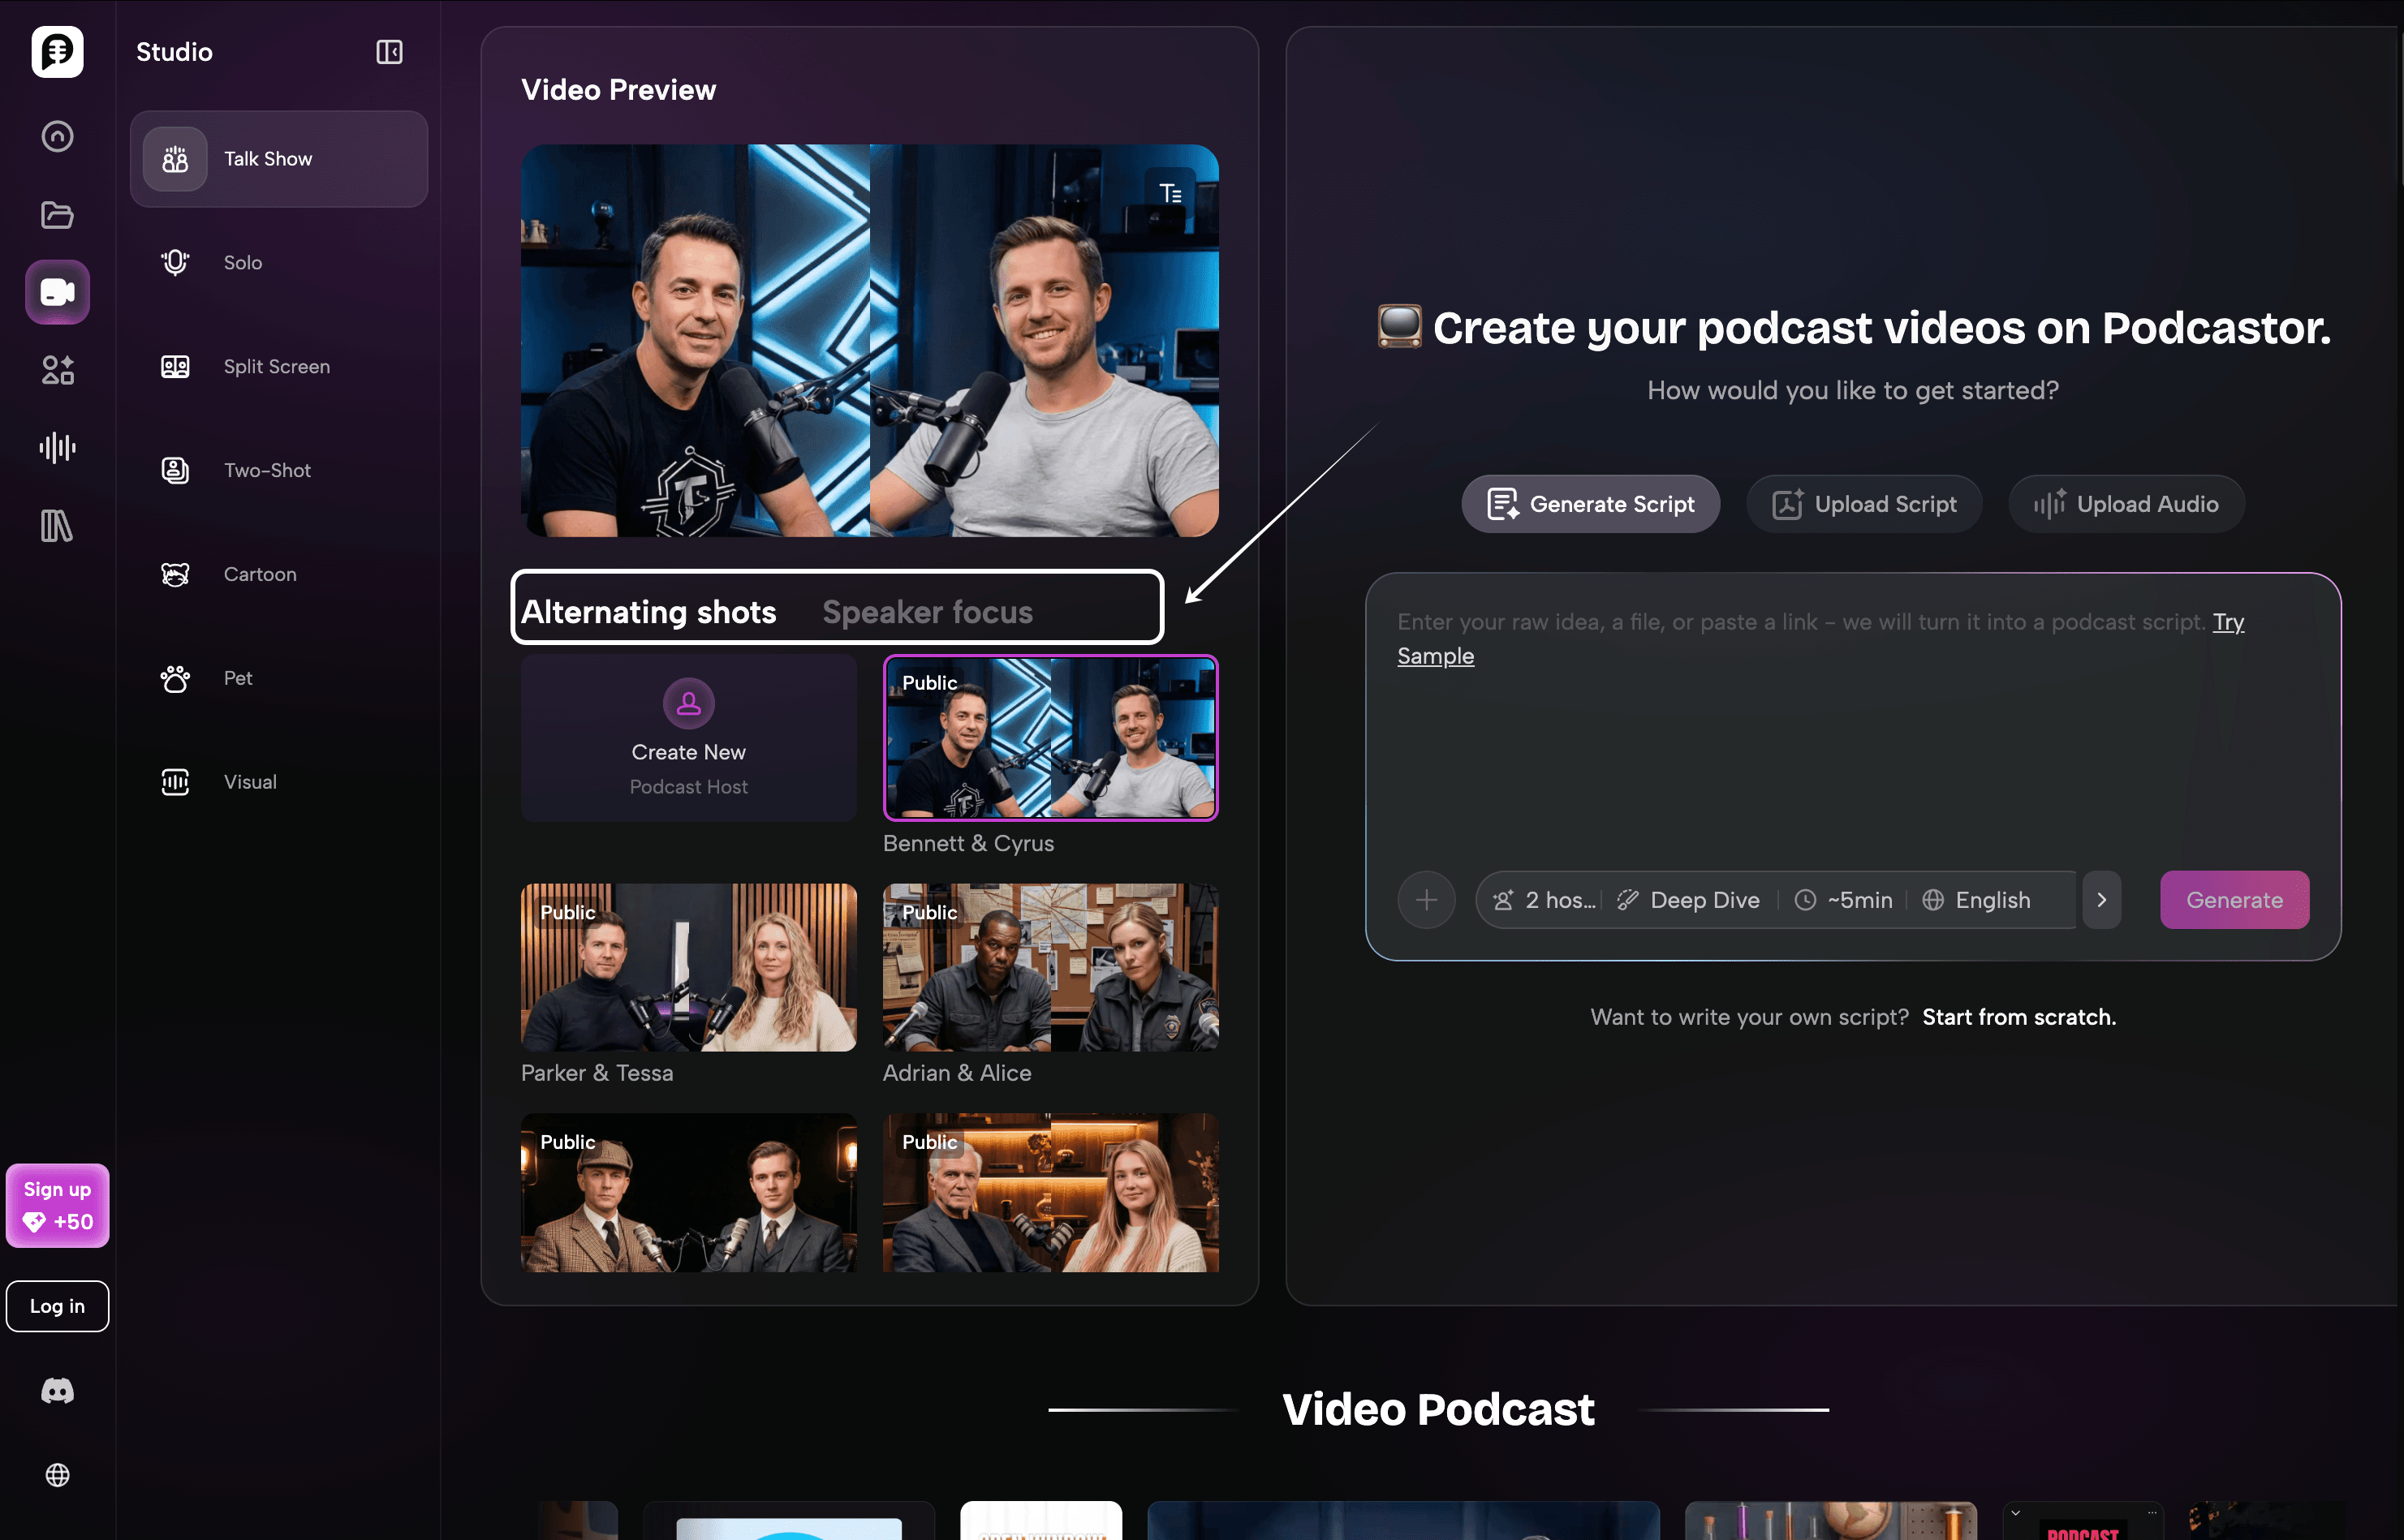The image size is (2404, 1540).
Task: Select the Adrian & Alice host thumbnail
Action: pyautogui.click(x=1050, y=967)
